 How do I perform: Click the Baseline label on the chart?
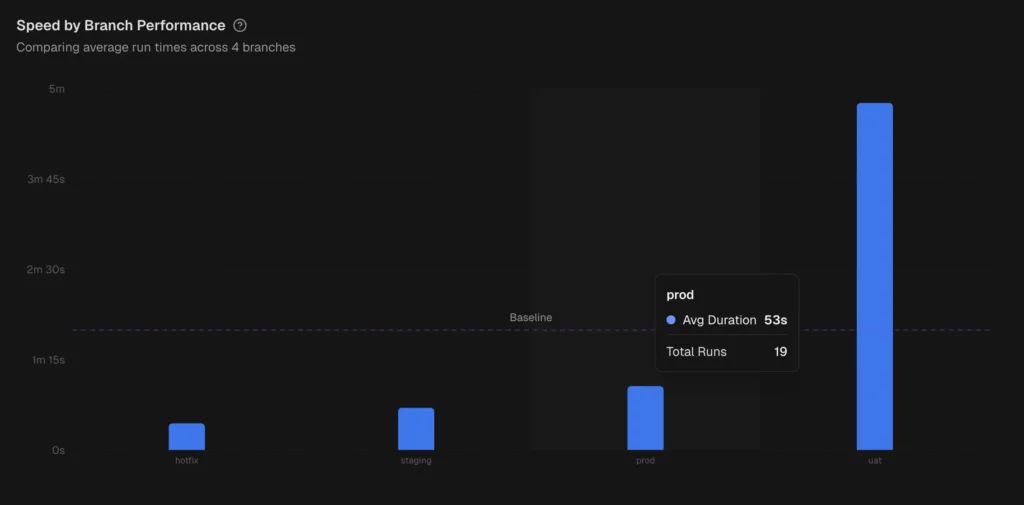click(x=530, y=317)
